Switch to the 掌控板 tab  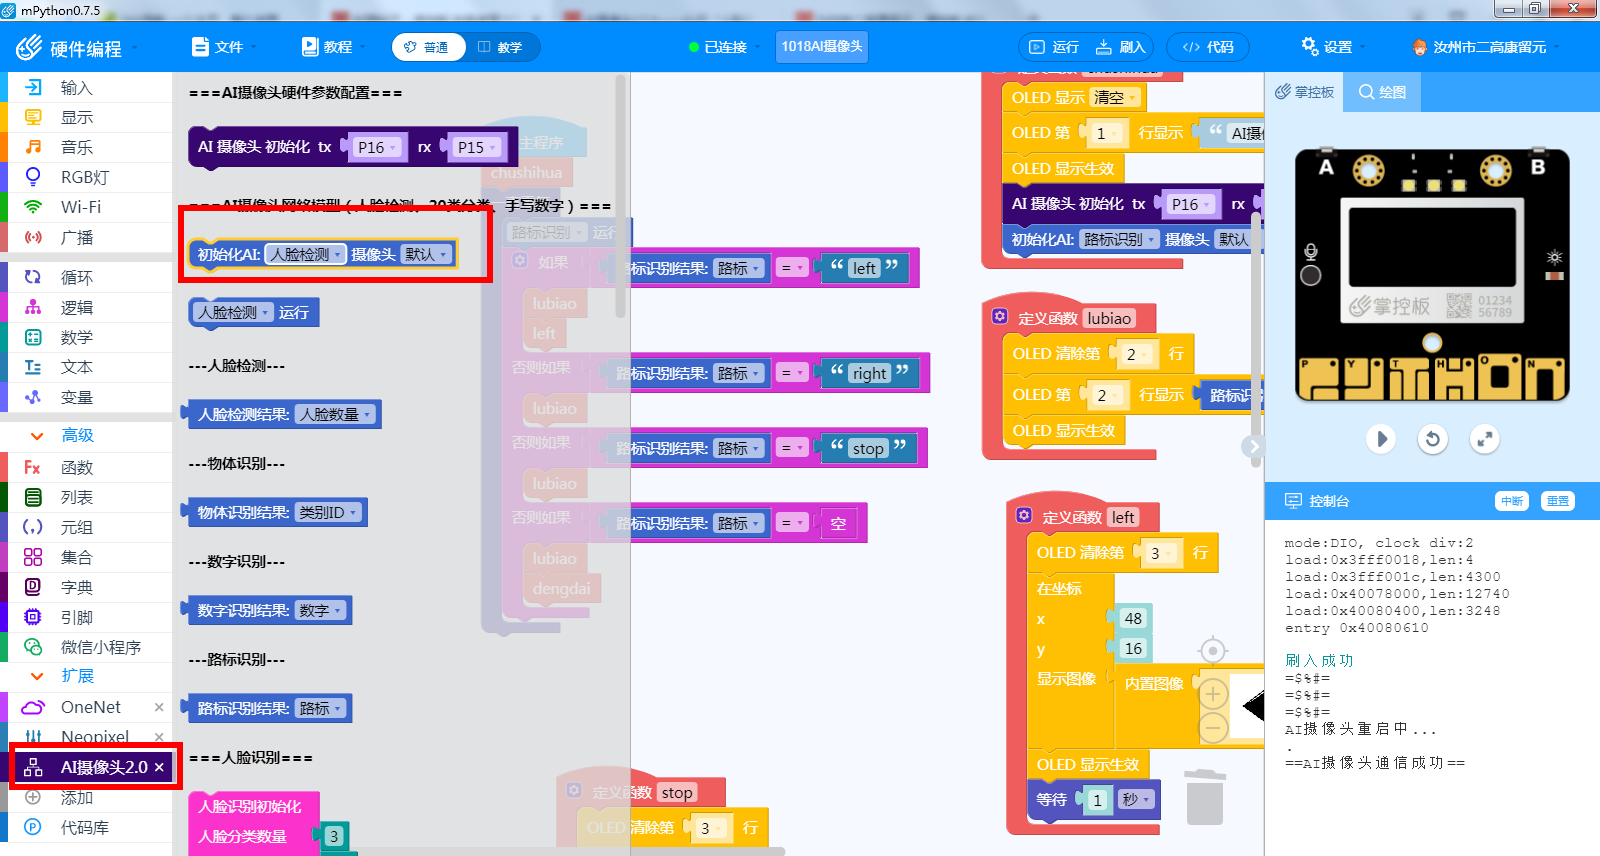pyautogui.click(x=1305, y=92)
